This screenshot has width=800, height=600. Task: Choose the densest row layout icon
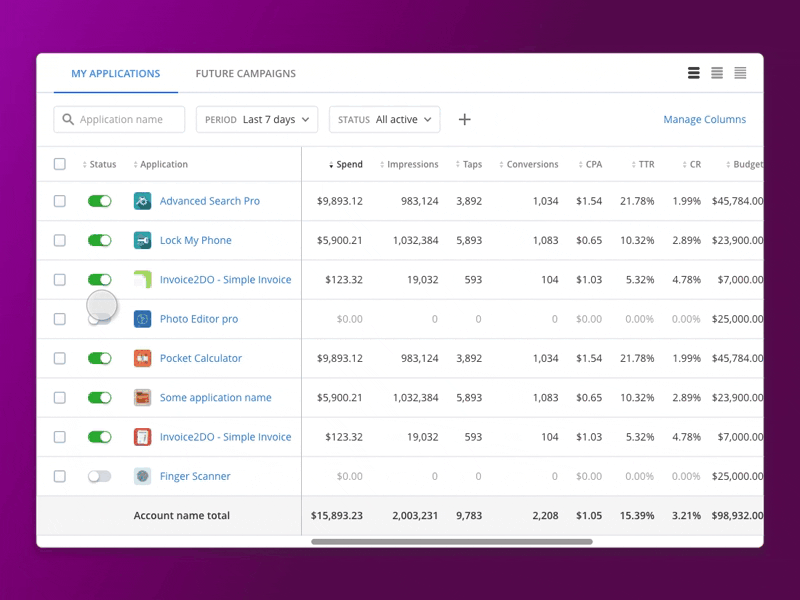point(740,73)
